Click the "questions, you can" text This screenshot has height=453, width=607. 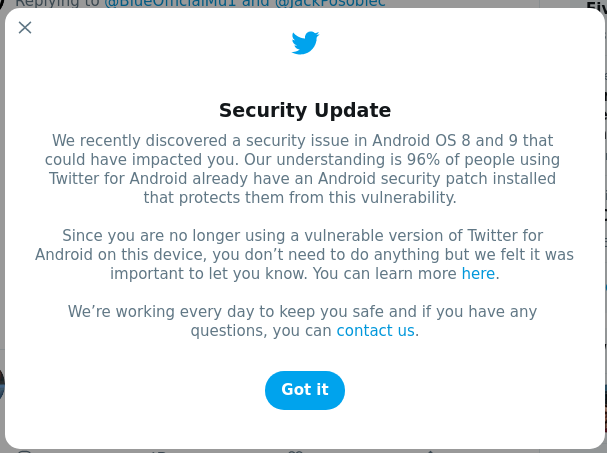(260, 330)
